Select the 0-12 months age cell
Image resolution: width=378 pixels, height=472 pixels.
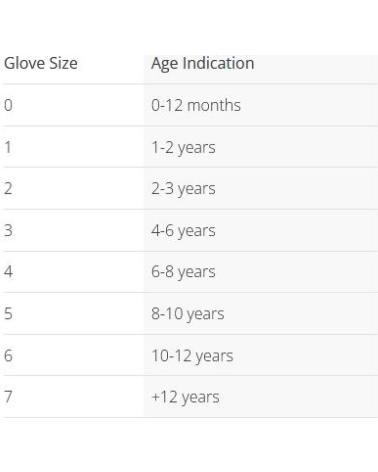196,105
